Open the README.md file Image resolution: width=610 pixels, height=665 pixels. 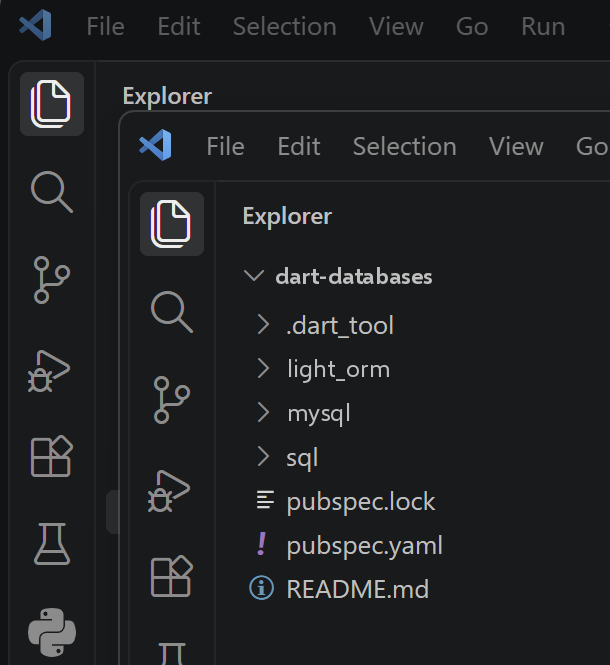click(x=358, y=589)
